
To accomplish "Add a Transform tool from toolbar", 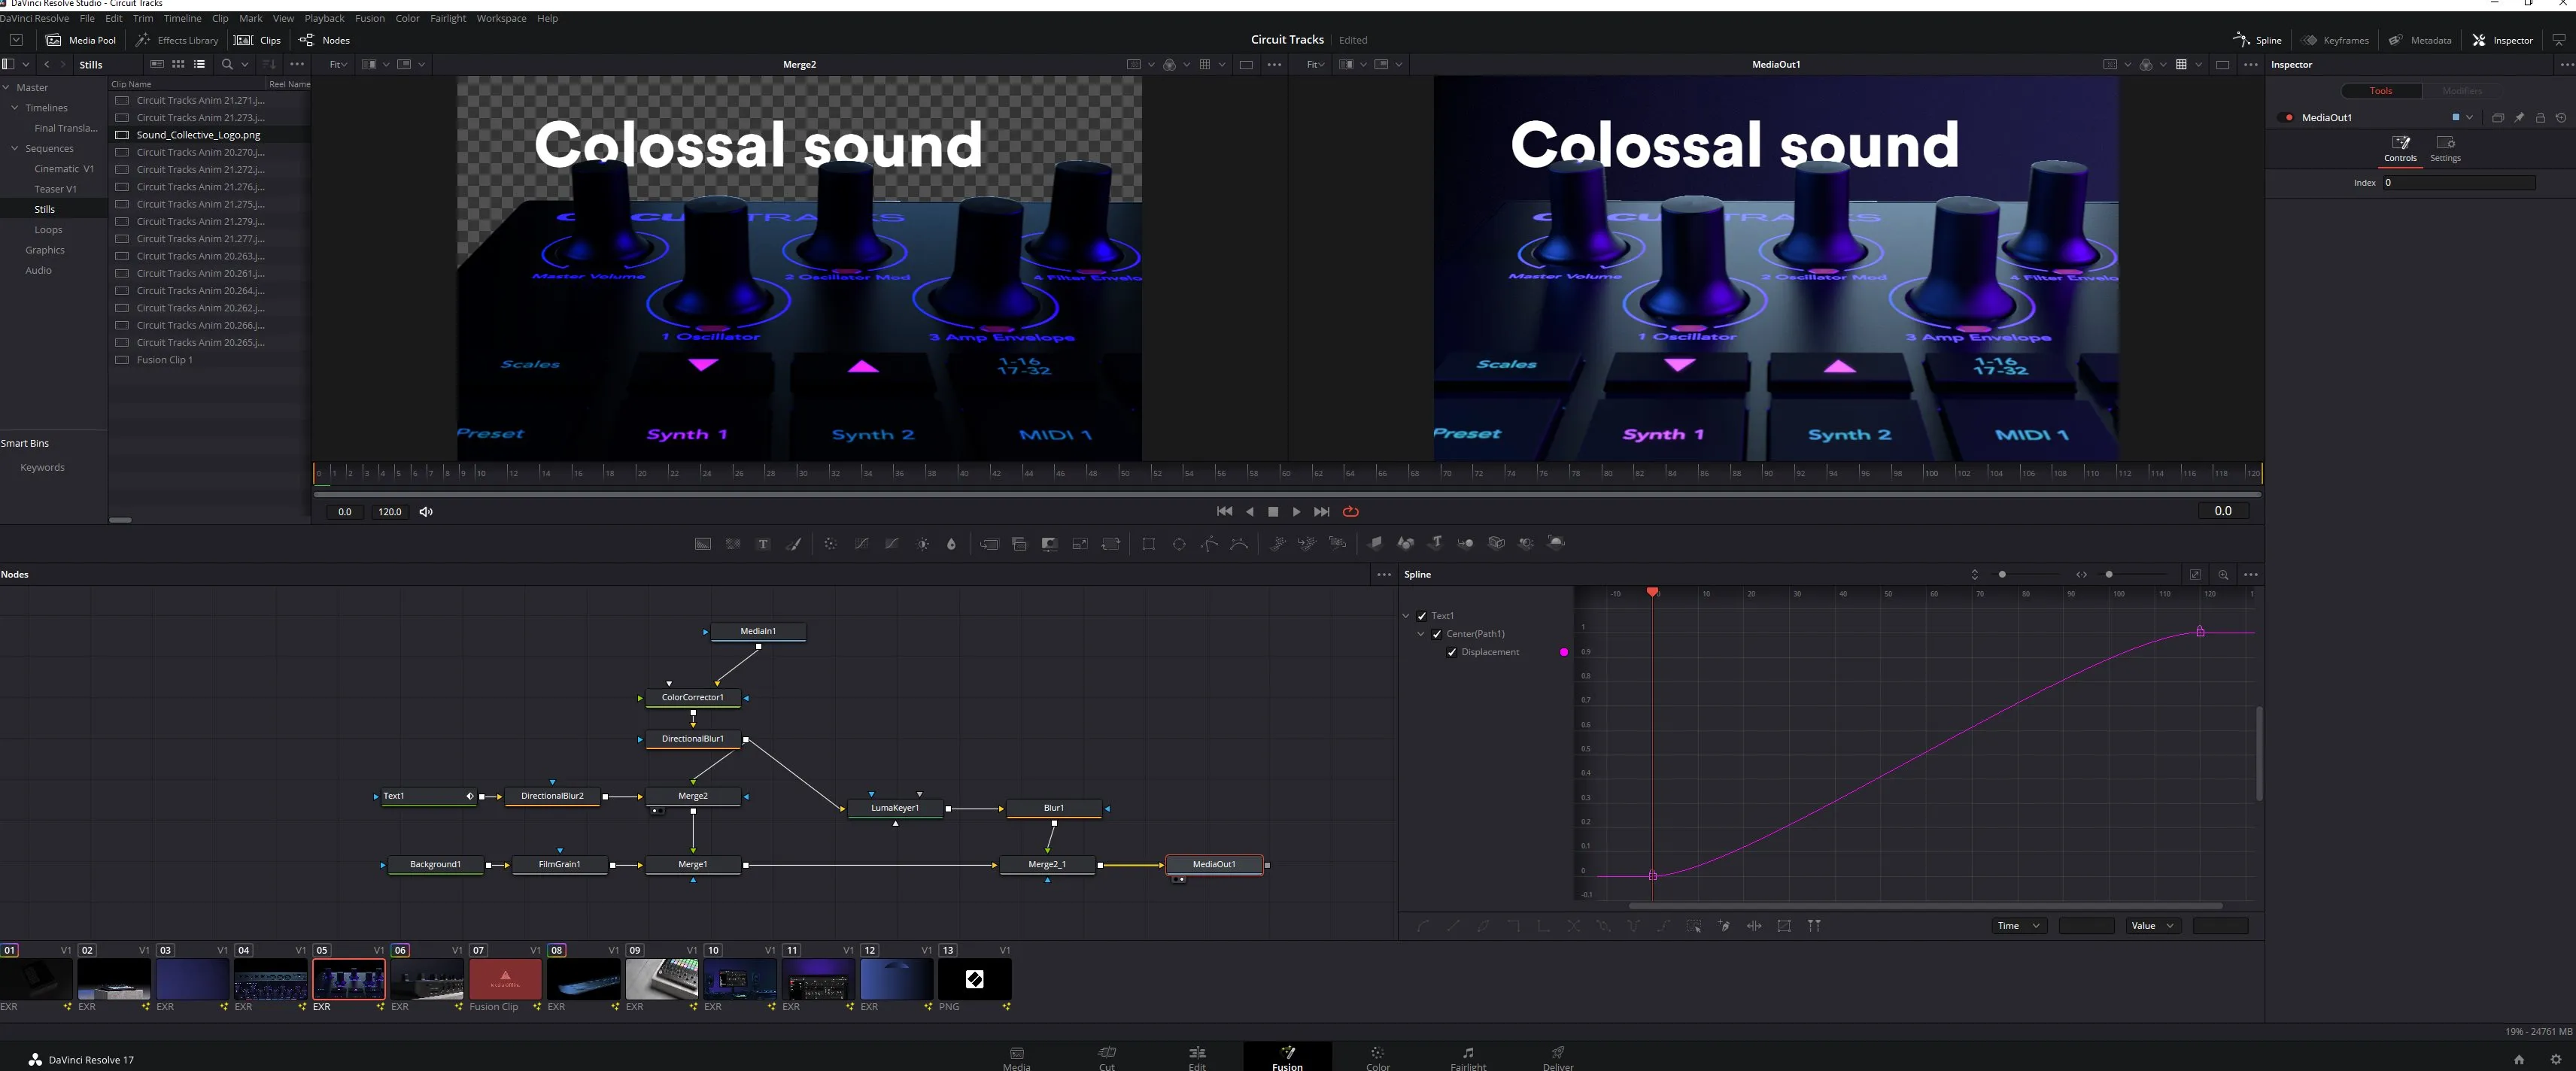I will click(1110, 544).
